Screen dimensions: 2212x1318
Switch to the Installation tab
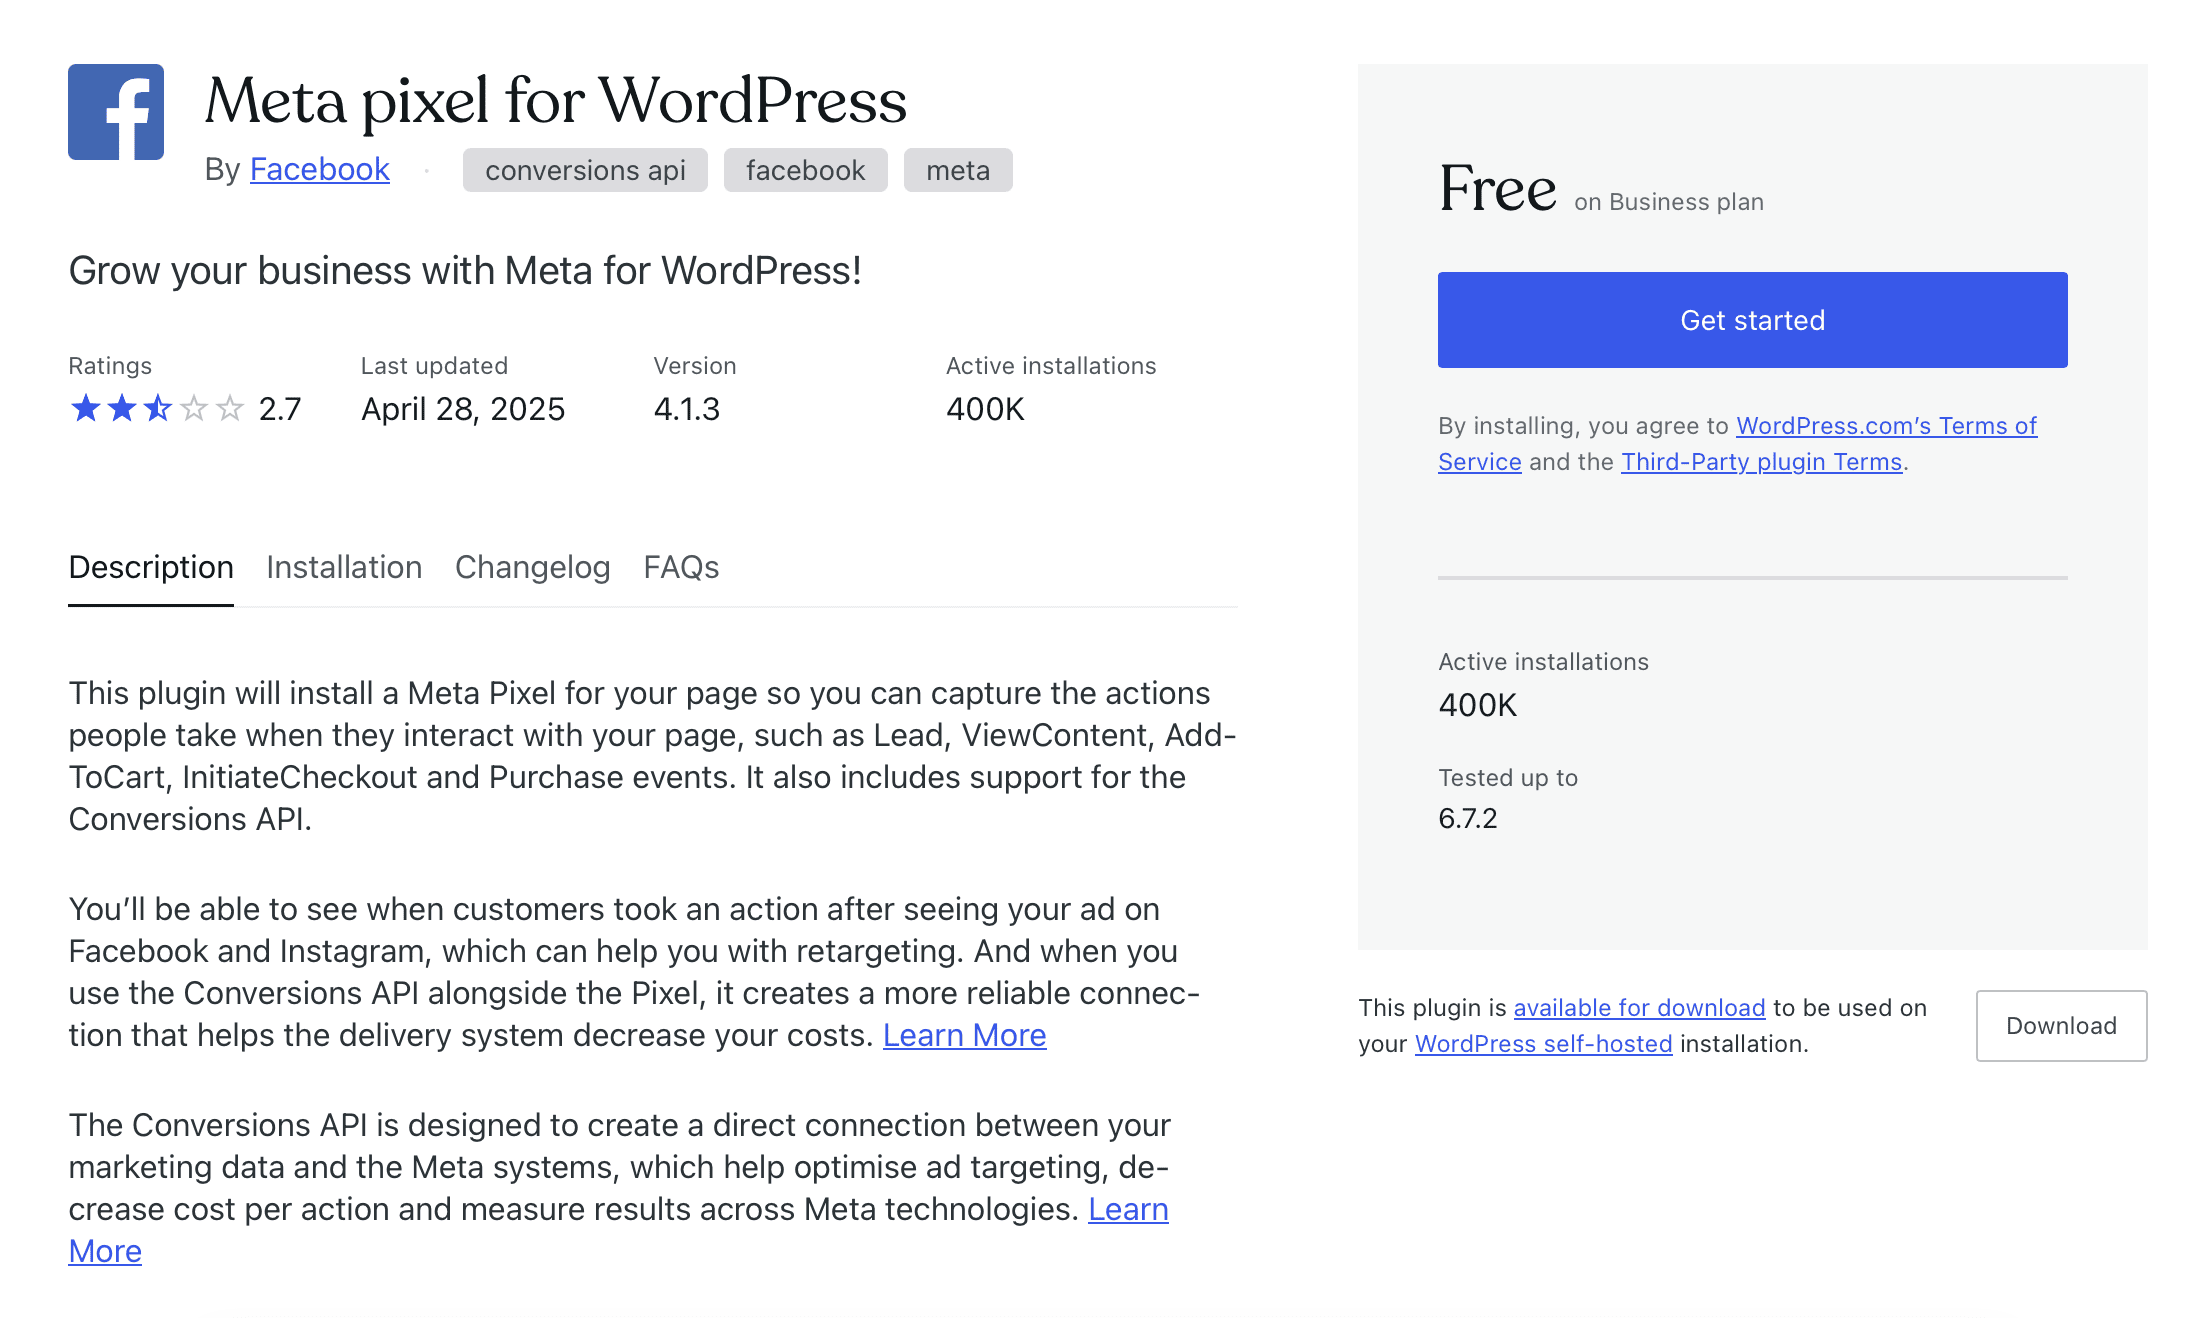pos(344,567)
